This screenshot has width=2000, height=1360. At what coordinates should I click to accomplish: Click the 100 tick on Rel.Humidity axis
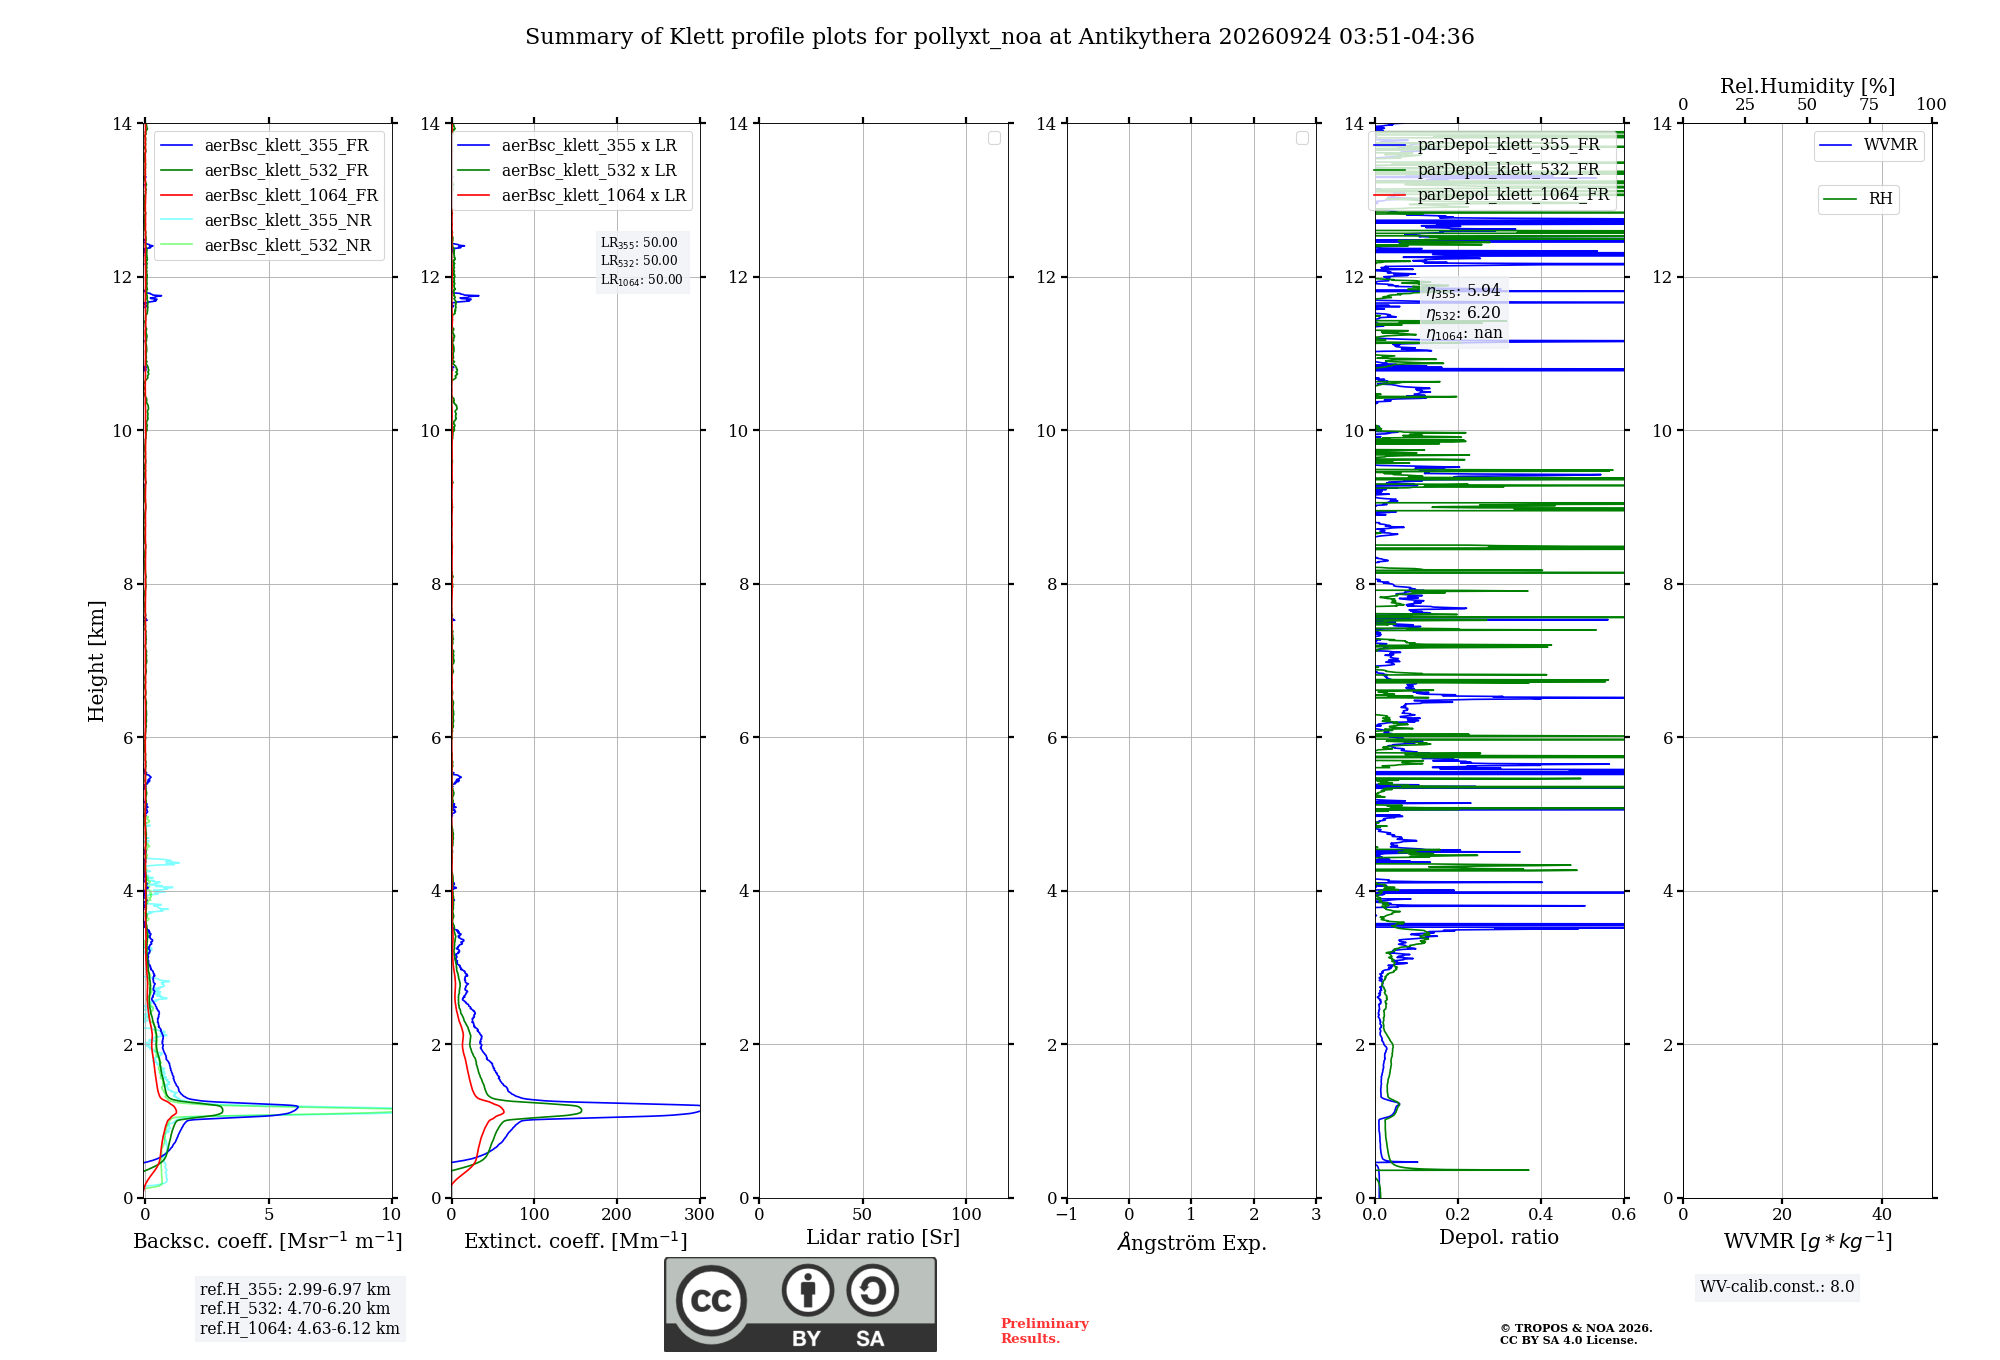point(1931,105)
